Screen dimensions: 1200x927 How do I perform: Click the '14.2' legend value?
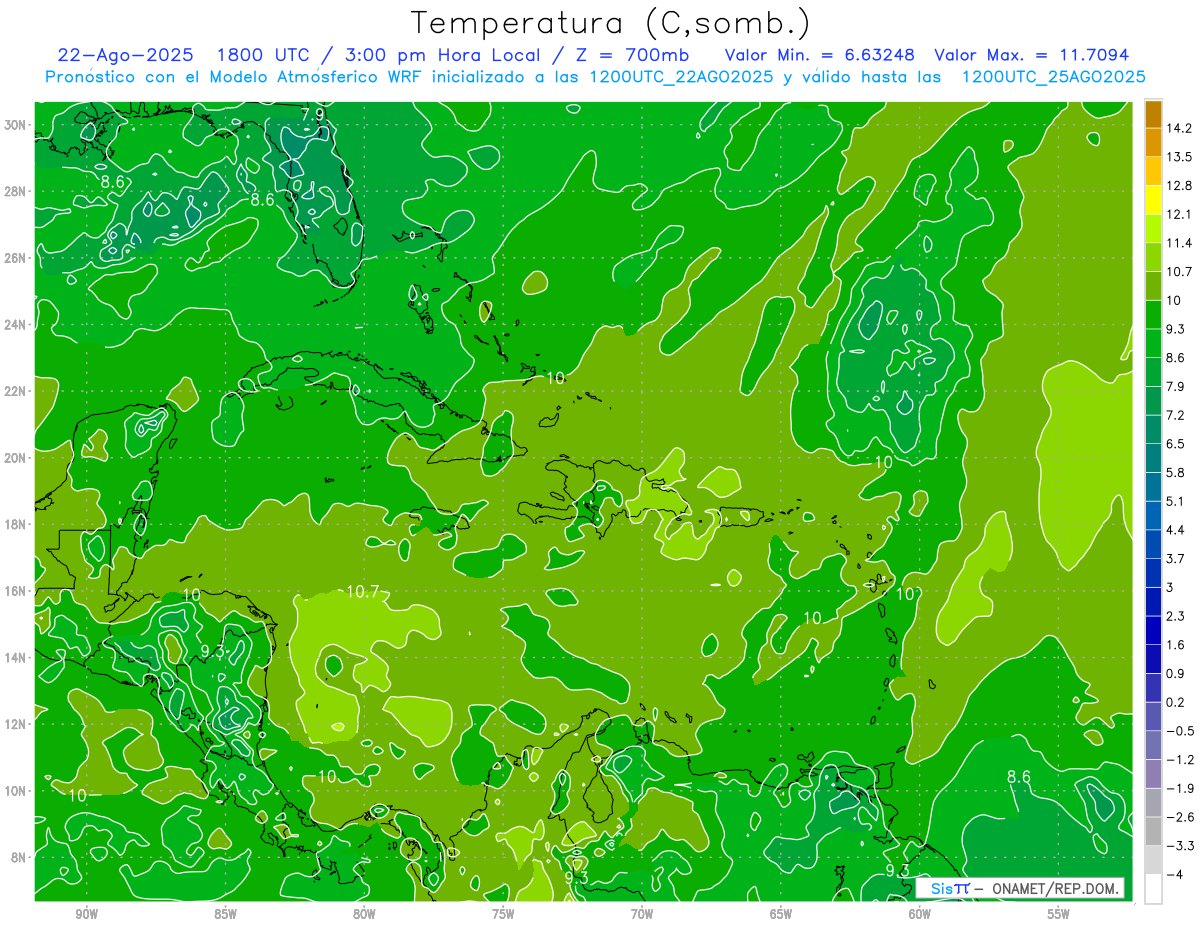1179,128
